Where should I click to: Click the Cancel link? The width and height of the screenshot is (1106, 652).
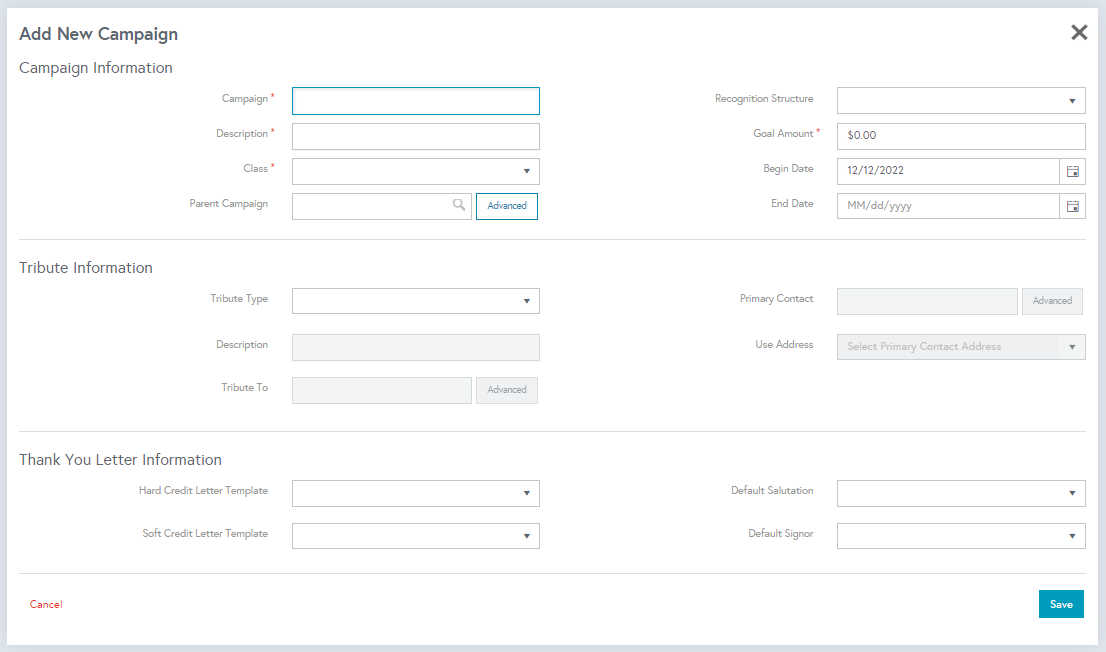coord(46,605)
